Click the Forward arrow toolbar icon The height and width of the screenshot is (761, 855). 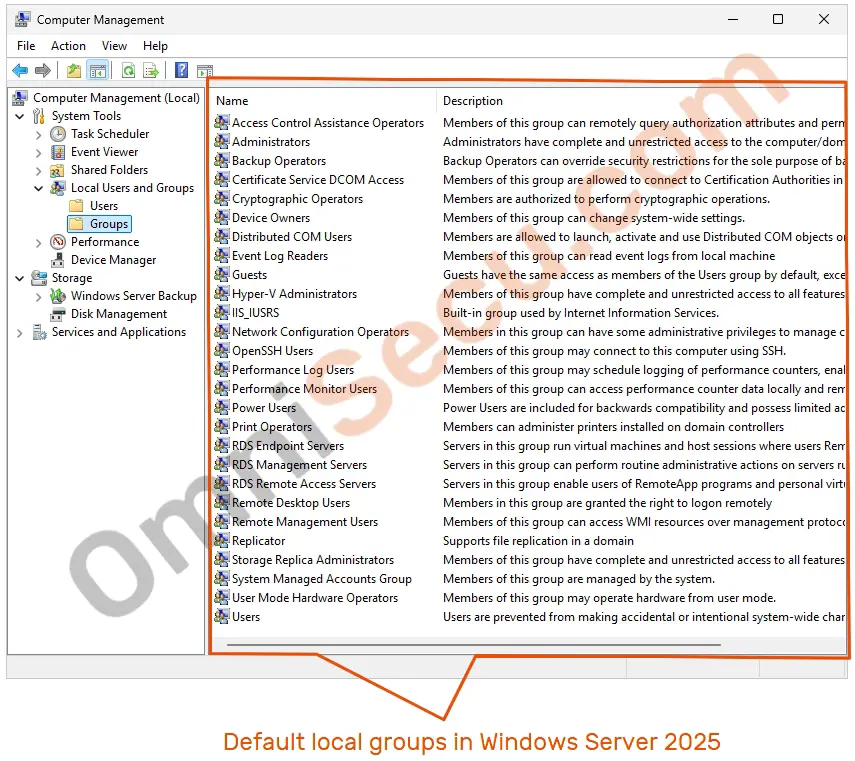coord(43,70)
